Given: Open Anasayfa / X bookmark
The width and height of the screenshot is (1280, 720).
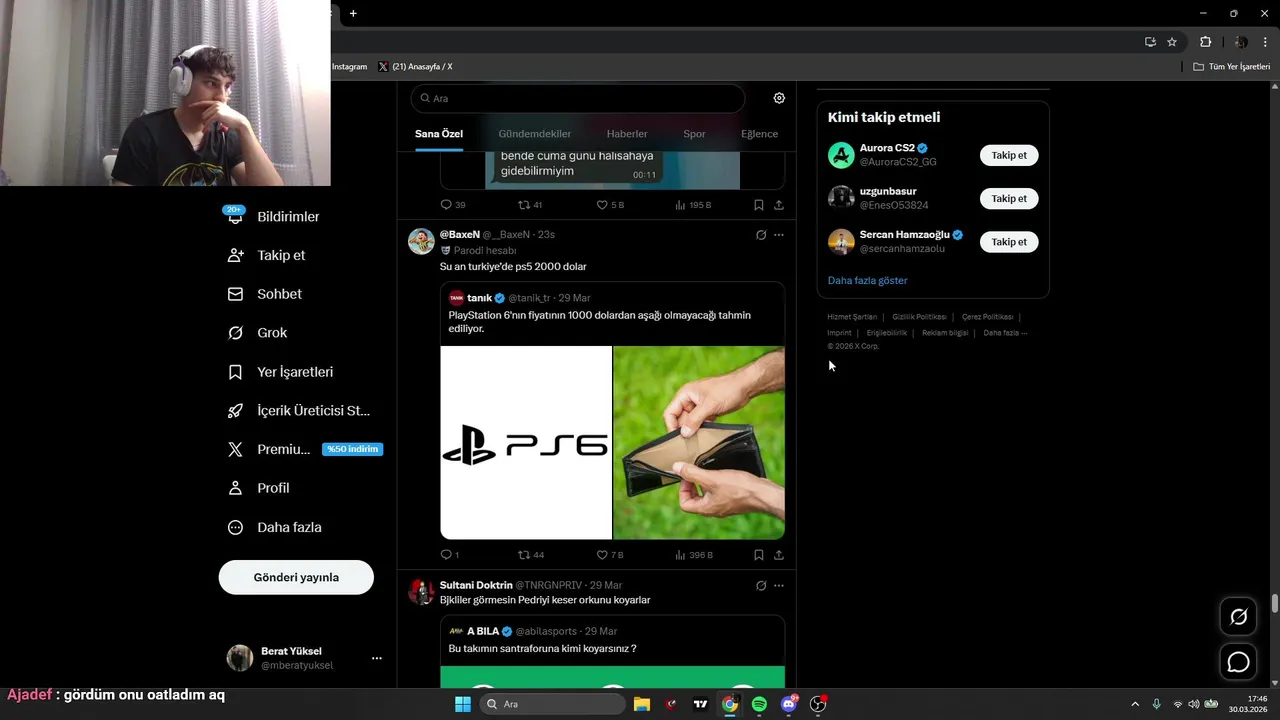Looking at the screenshot, I should [415, 67].
